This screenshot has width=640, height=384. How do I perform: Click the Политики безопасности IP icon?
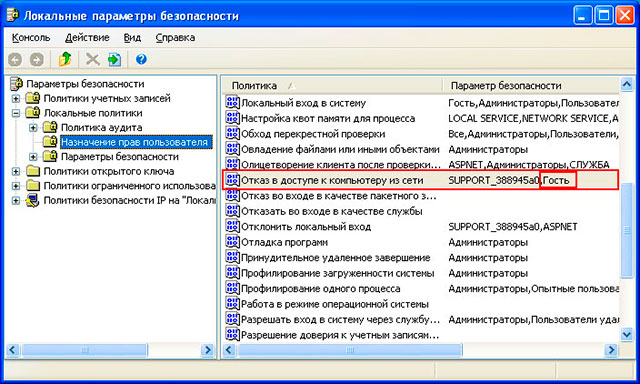click(32, 200)
